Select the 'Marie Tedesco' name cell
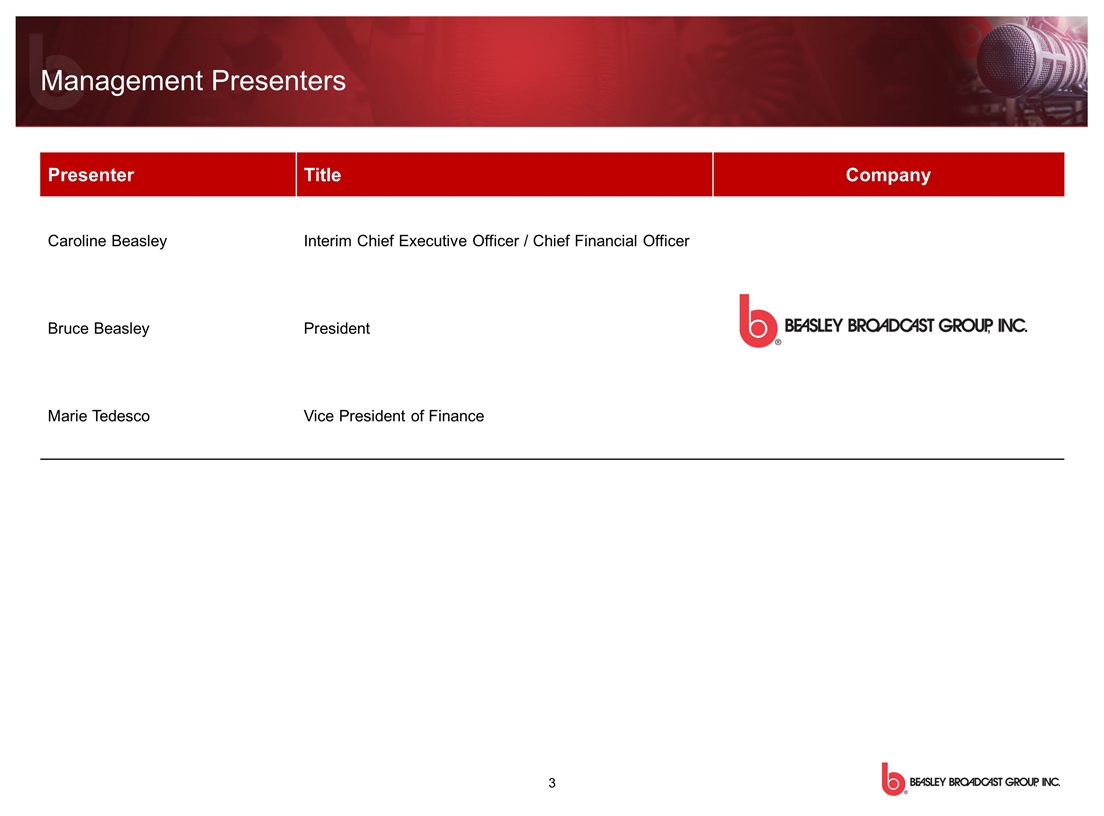This screenshot has width=1104, height=816. (x=98, y=416)
